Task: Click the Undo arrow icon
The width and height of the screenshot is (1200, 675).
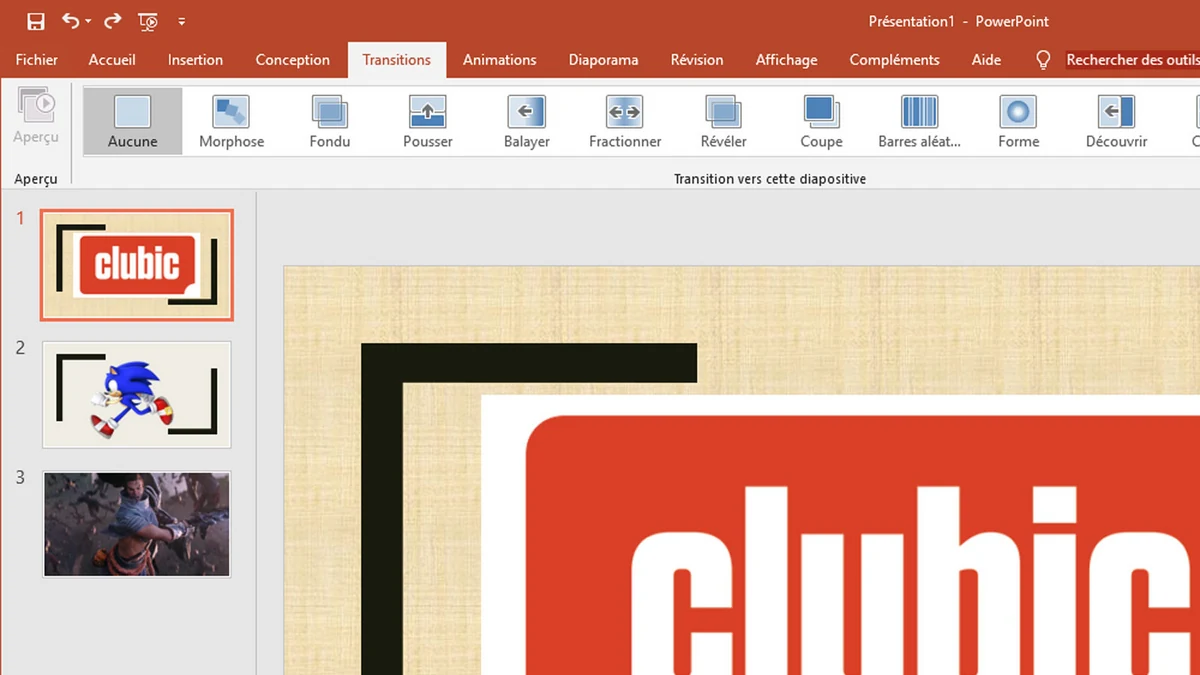Action: (70, 20)
